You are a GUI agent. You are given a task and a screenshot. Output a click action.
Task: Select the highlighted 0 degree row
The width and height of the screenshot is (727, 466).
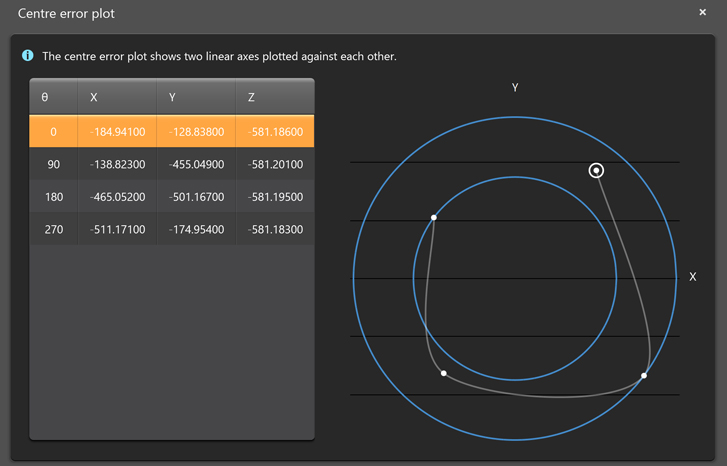[171, 132]
